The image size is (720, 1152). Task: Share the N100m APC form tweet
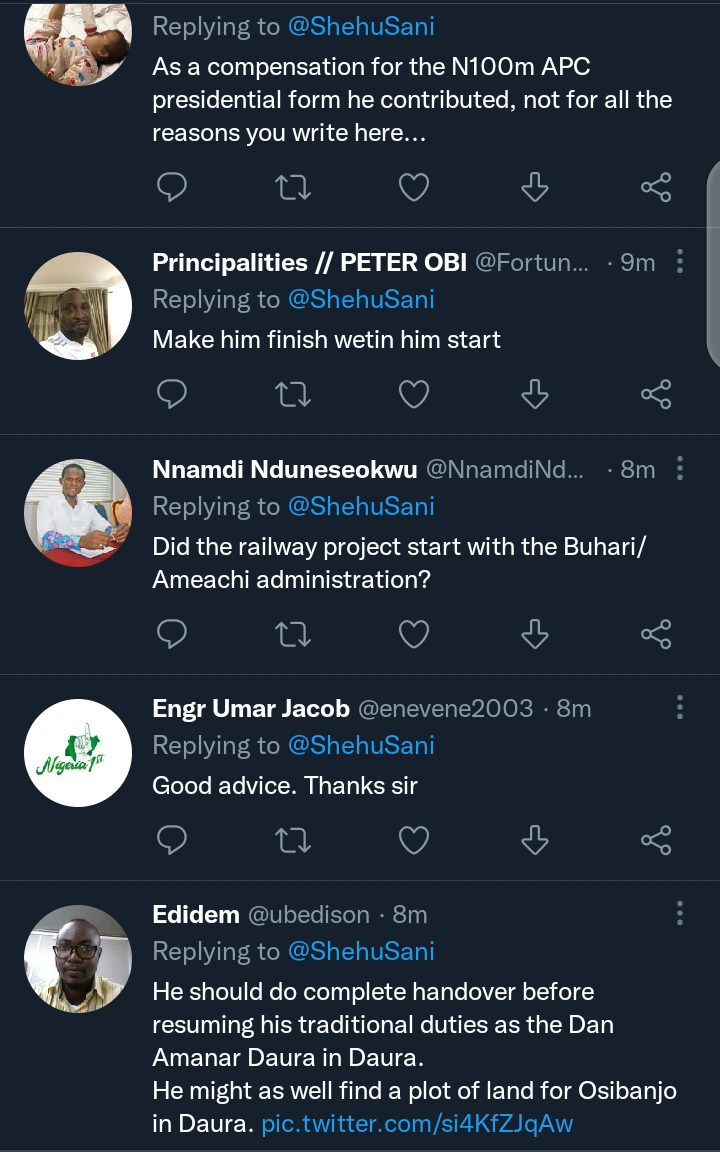[x=655, y=187]
